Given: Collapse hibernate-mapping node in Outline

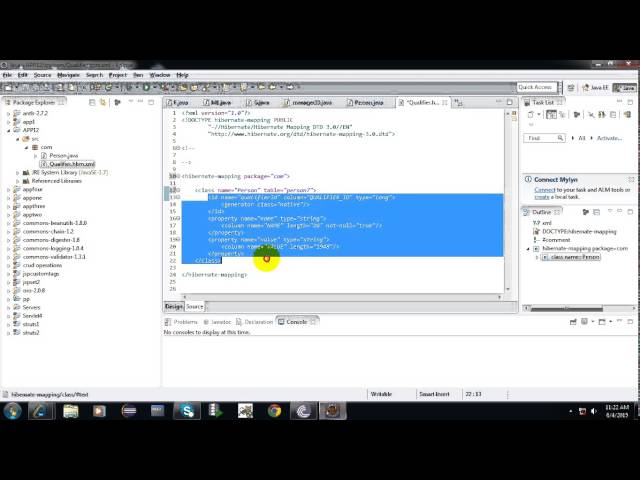Looking at the screenshot, I should pyautogui.click(x=528, y=249).
